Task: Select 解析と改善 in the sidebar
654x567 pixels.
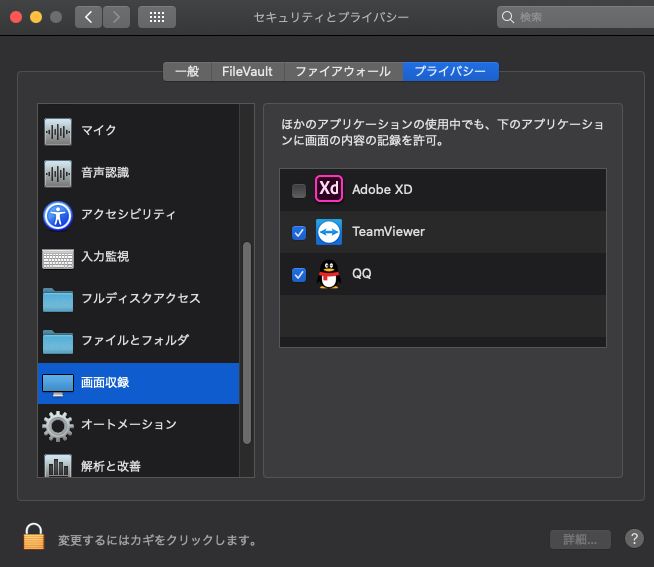Action: [138, 463]
